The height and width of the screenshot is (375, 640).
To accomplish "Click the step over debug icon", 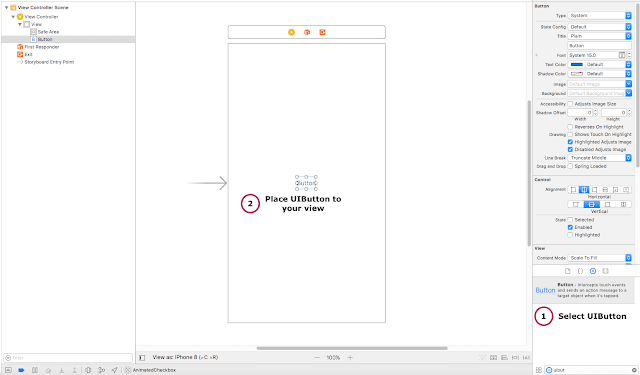I will click(48, 370).
